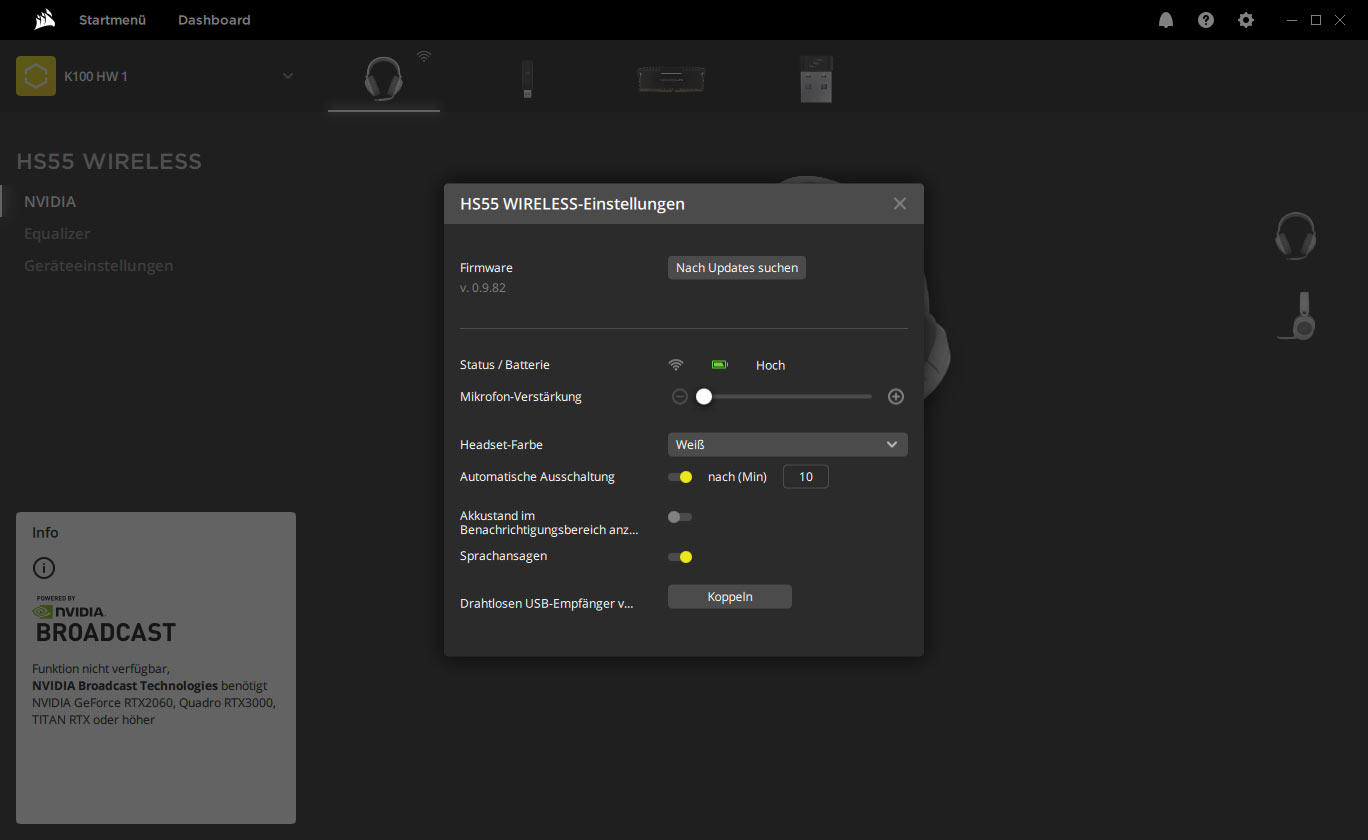Select the USB wireless dongle device icon
Viewport: 1368px width, 840px height.
[x=527, y=79]
